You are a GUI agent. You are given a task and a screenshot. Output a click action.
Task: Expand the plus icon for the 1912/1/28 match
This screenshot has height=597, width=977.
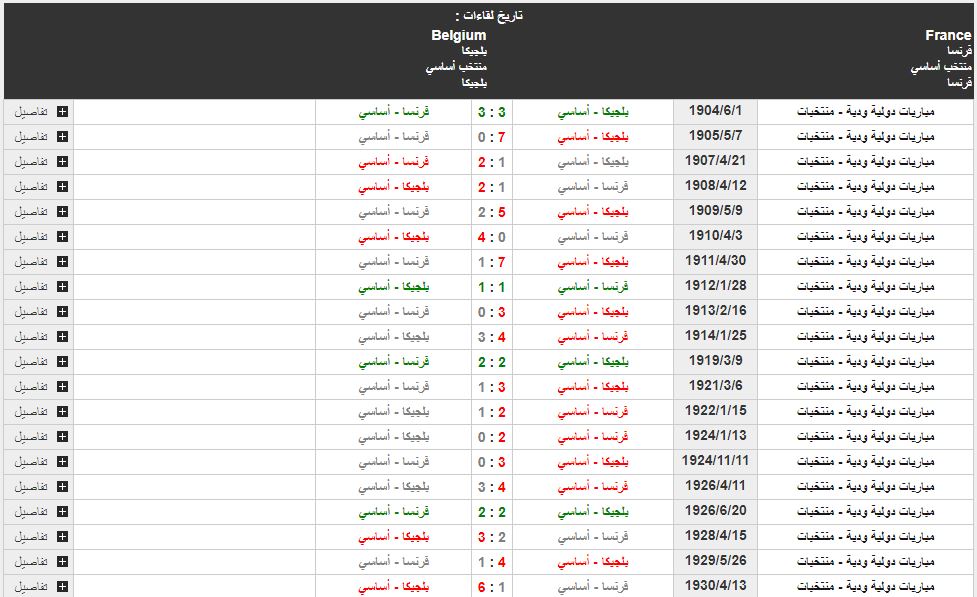[x=62, y=287]
